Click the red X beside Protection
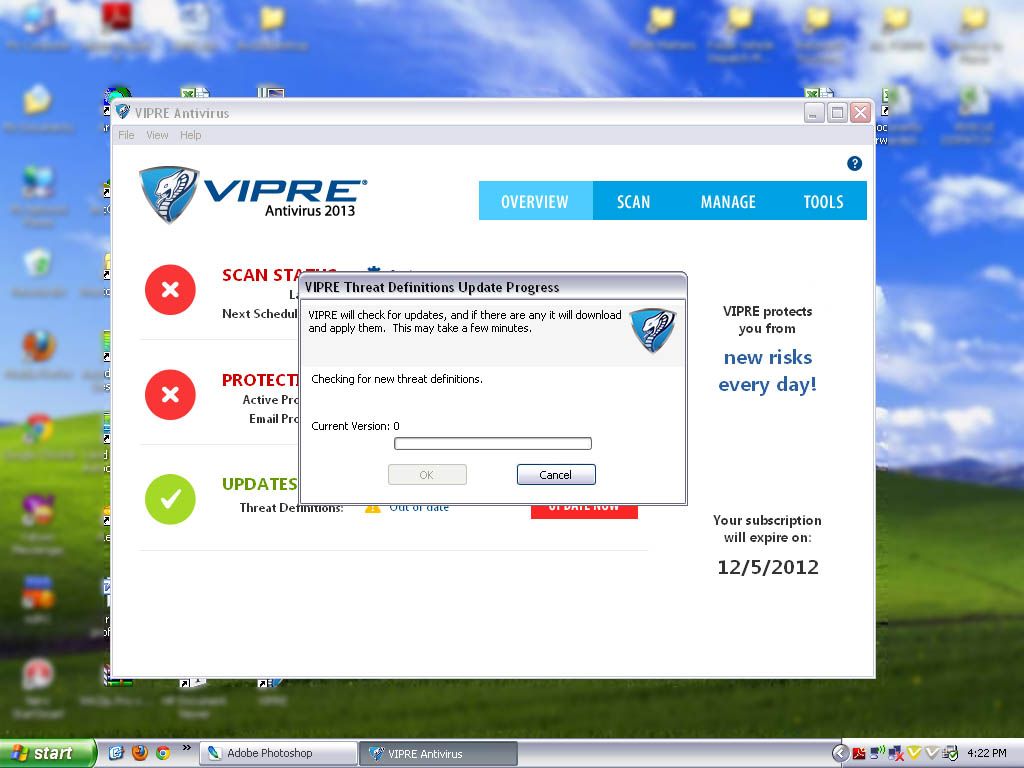The width and height of the screenshot is (1024, 768). [x=170, y=394]
